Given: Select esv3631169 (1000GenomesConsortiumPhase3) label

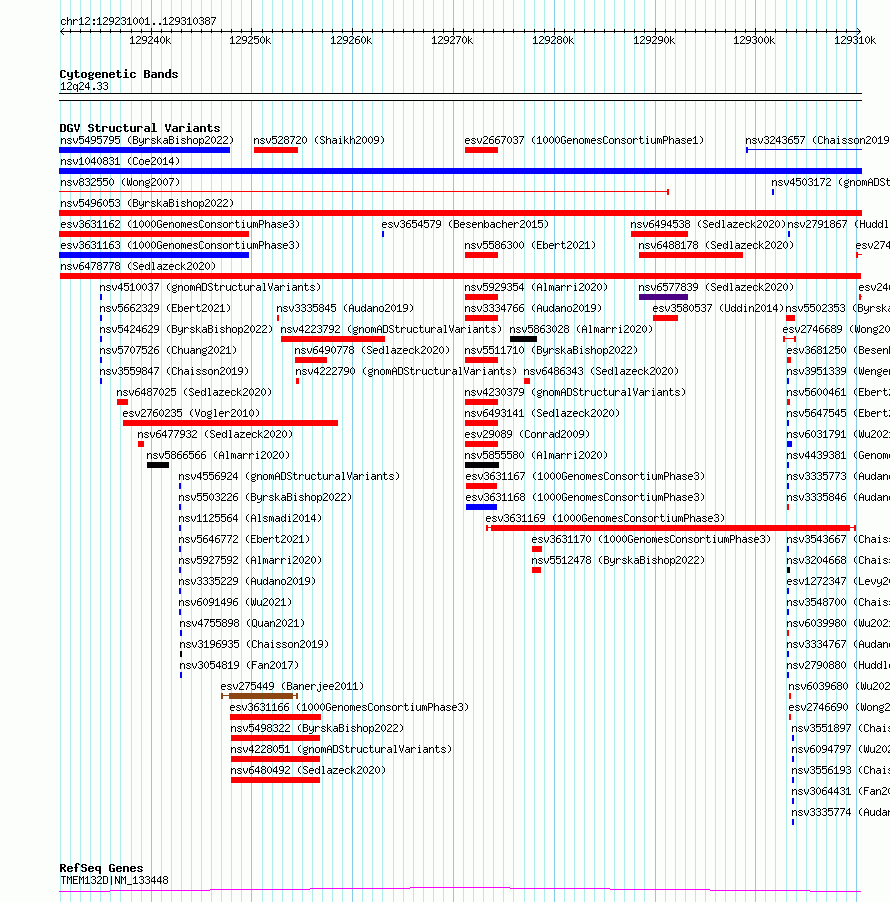Looking at the screenshot, I should (605, 518).
